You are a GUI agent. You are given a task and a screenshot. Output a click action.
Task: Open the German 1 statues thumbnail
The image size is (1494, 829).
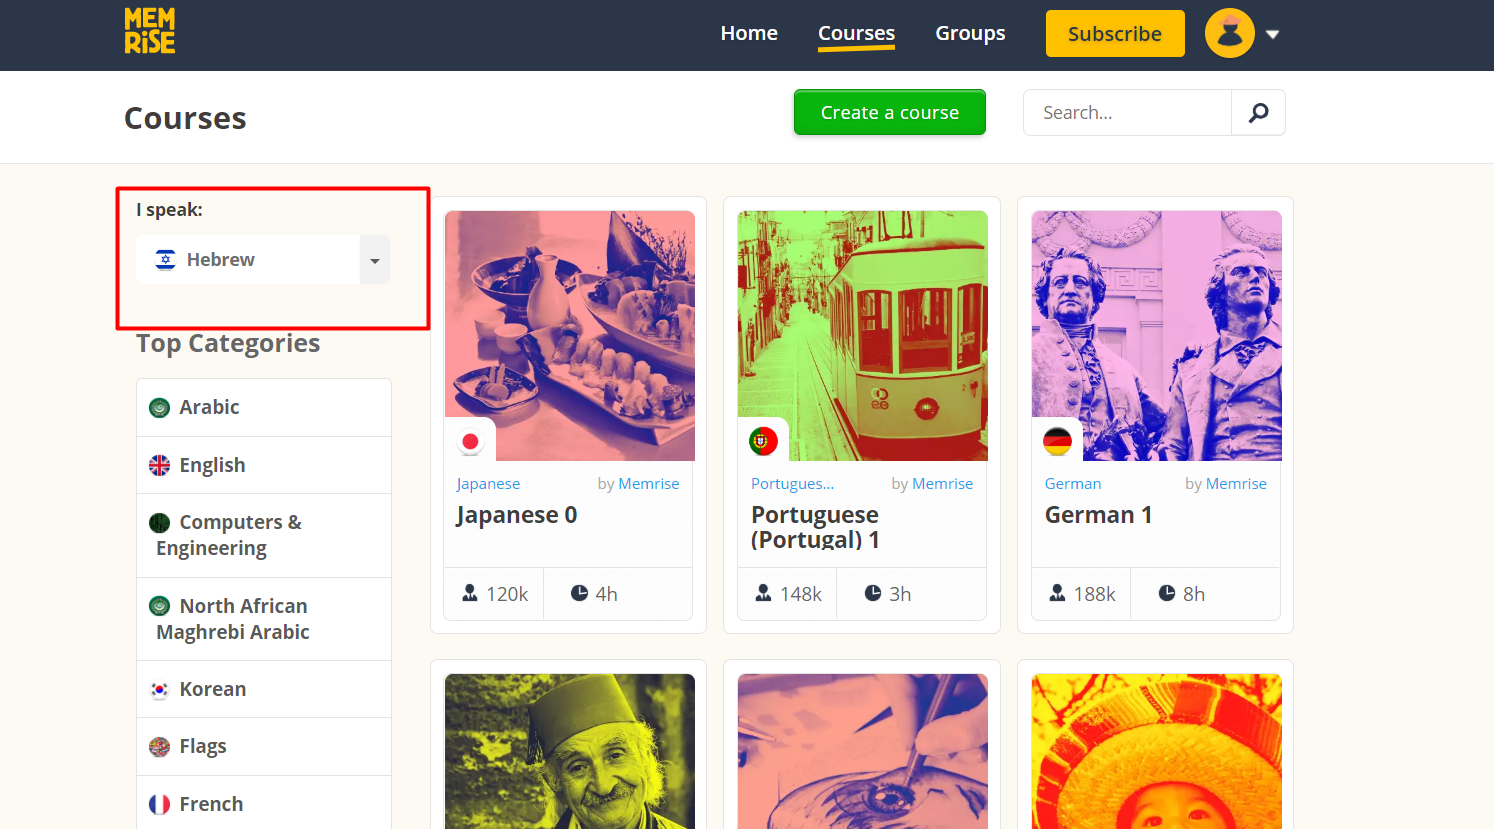tap(1156, 336)
